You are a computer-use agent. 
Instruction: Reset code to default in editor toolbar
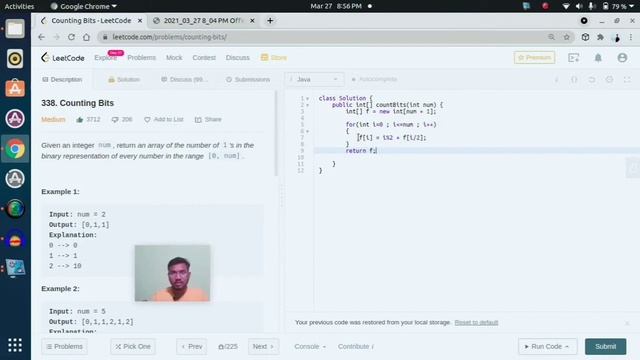[592, 80]
